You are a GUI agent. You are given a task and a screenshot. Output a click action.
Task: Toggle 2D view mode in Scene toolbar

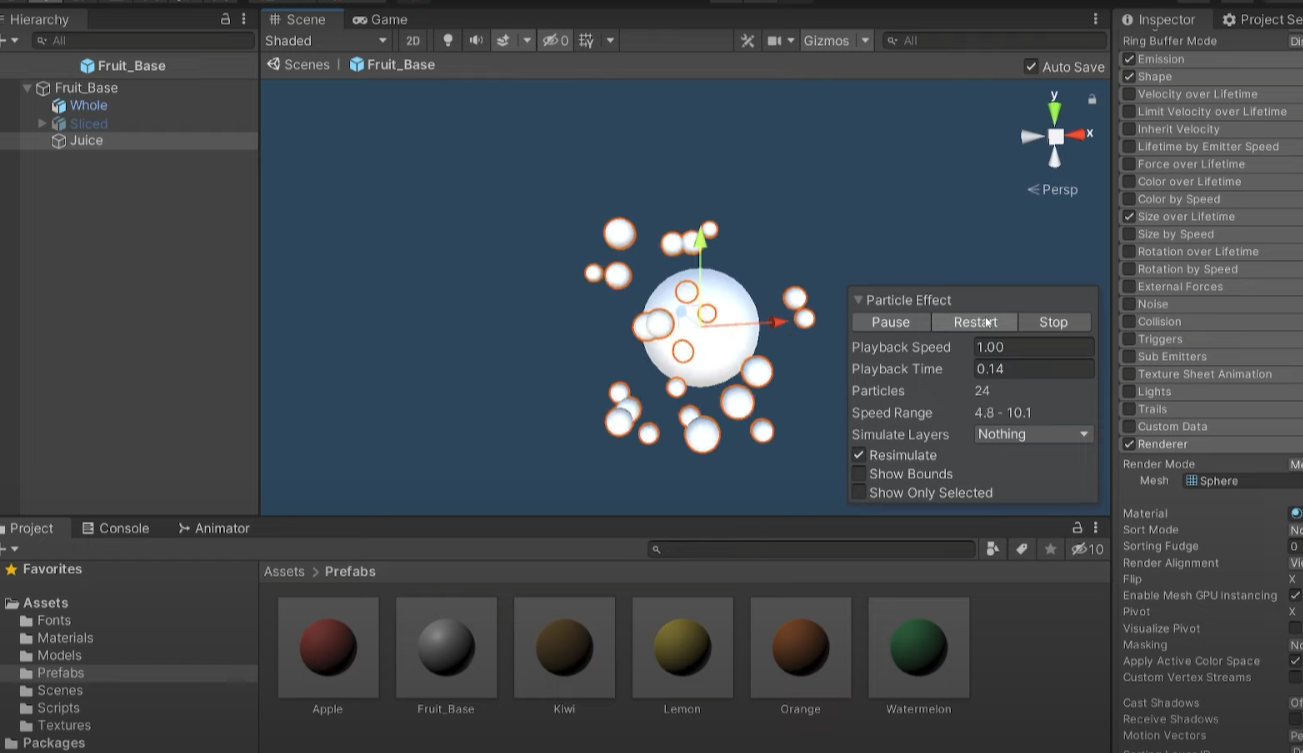tap(413, 41)
